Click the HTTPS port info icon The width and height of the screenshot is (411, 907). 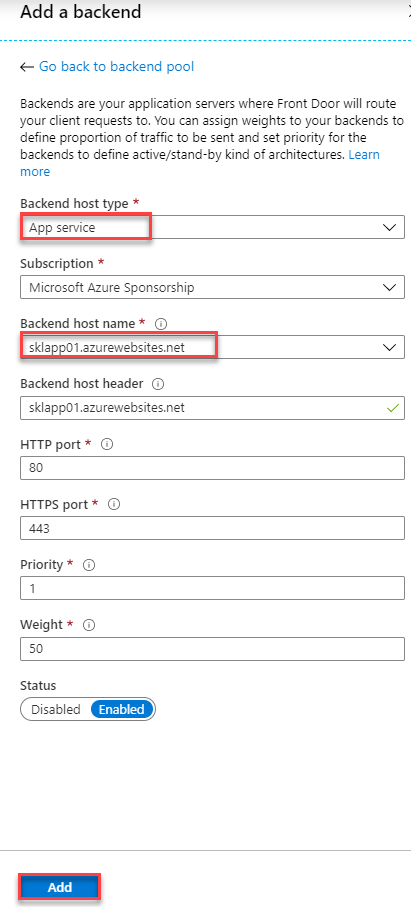point(114,504)
